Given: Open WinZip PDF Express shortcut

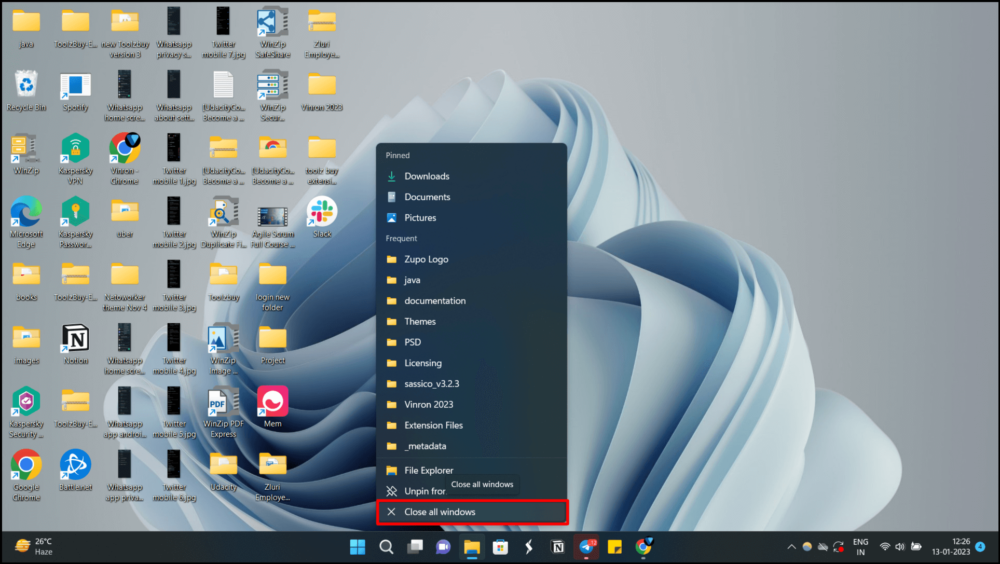Looking at the screenshot, I should click(223, 412).
